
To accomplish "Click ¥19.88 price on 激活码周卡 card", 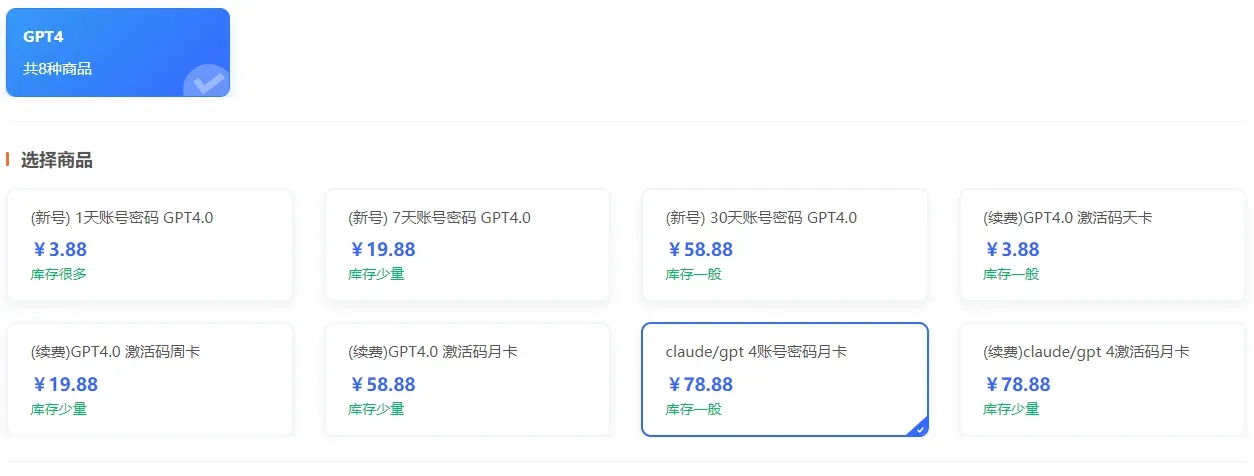I will click(x=65, y=384).
